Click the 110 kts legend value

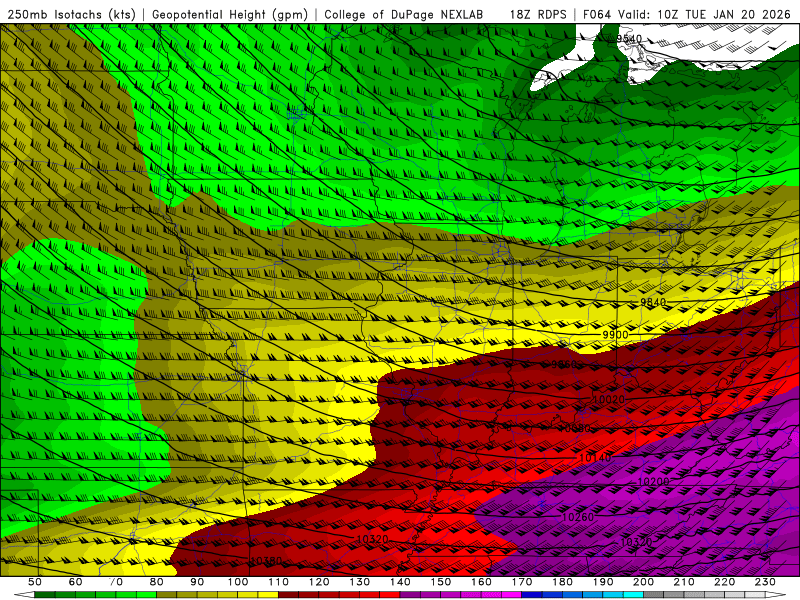coord(279,582)
